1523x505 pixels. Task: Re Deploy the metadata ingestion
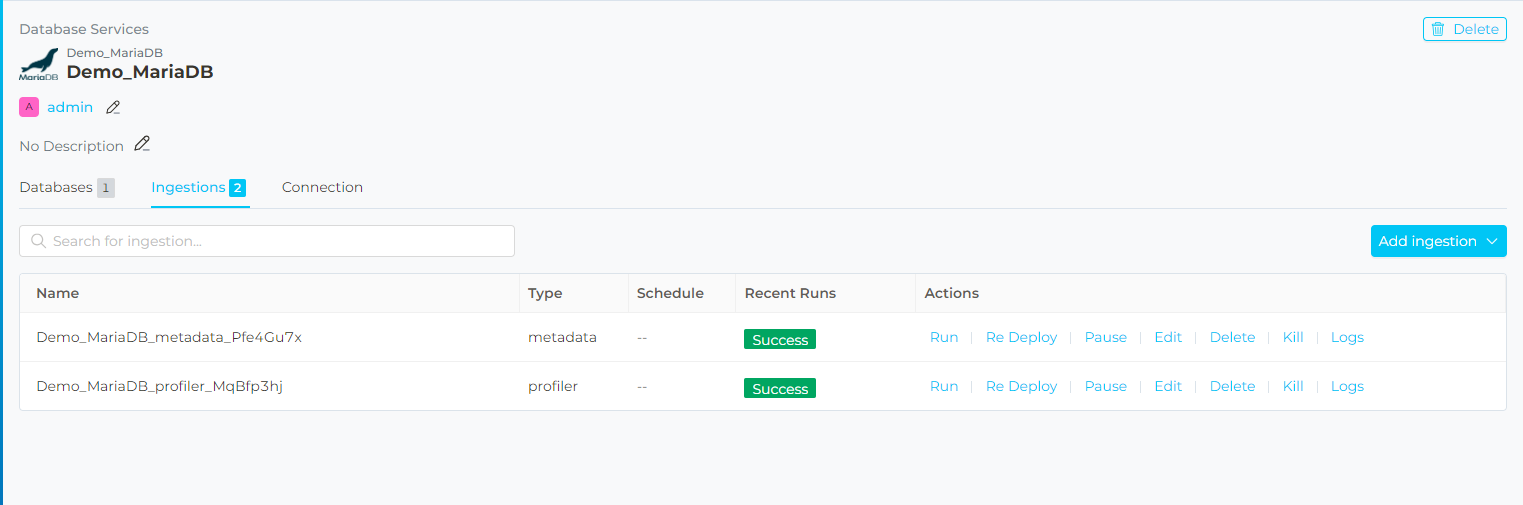pos(1021,337)
